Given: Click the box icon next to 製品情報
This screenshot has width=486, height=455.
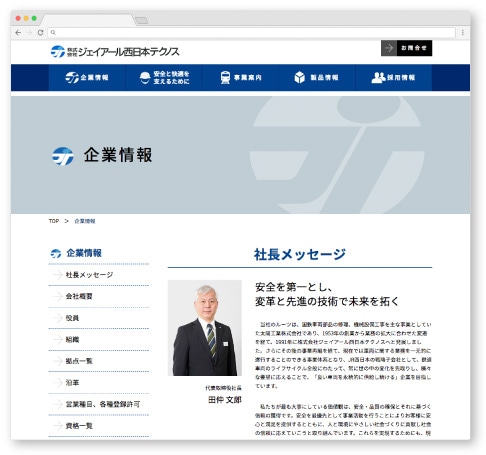Looking at the screenshot, I should (x=300, y=78).
